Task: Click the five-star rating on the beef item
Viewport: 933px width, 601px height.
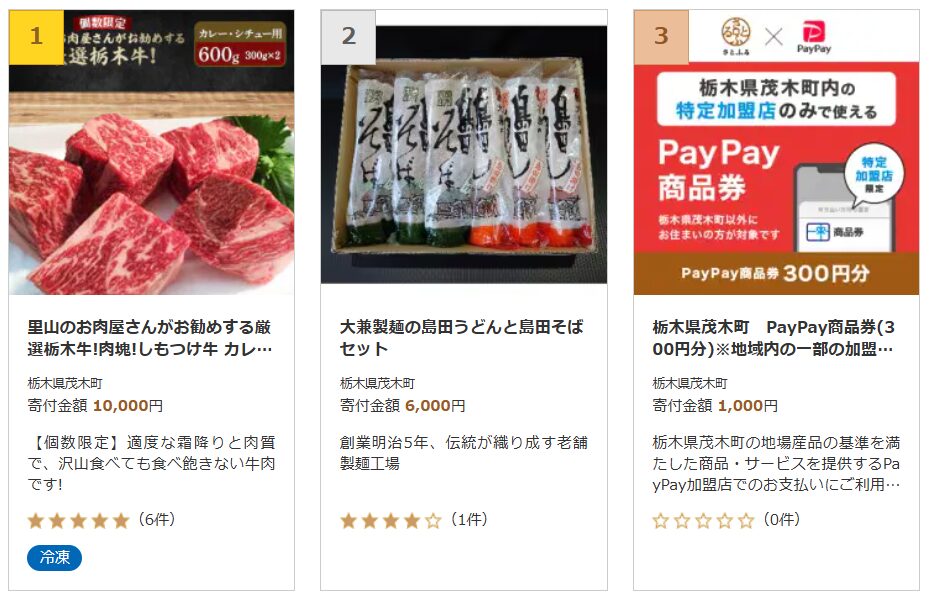Action: [78, 521]
